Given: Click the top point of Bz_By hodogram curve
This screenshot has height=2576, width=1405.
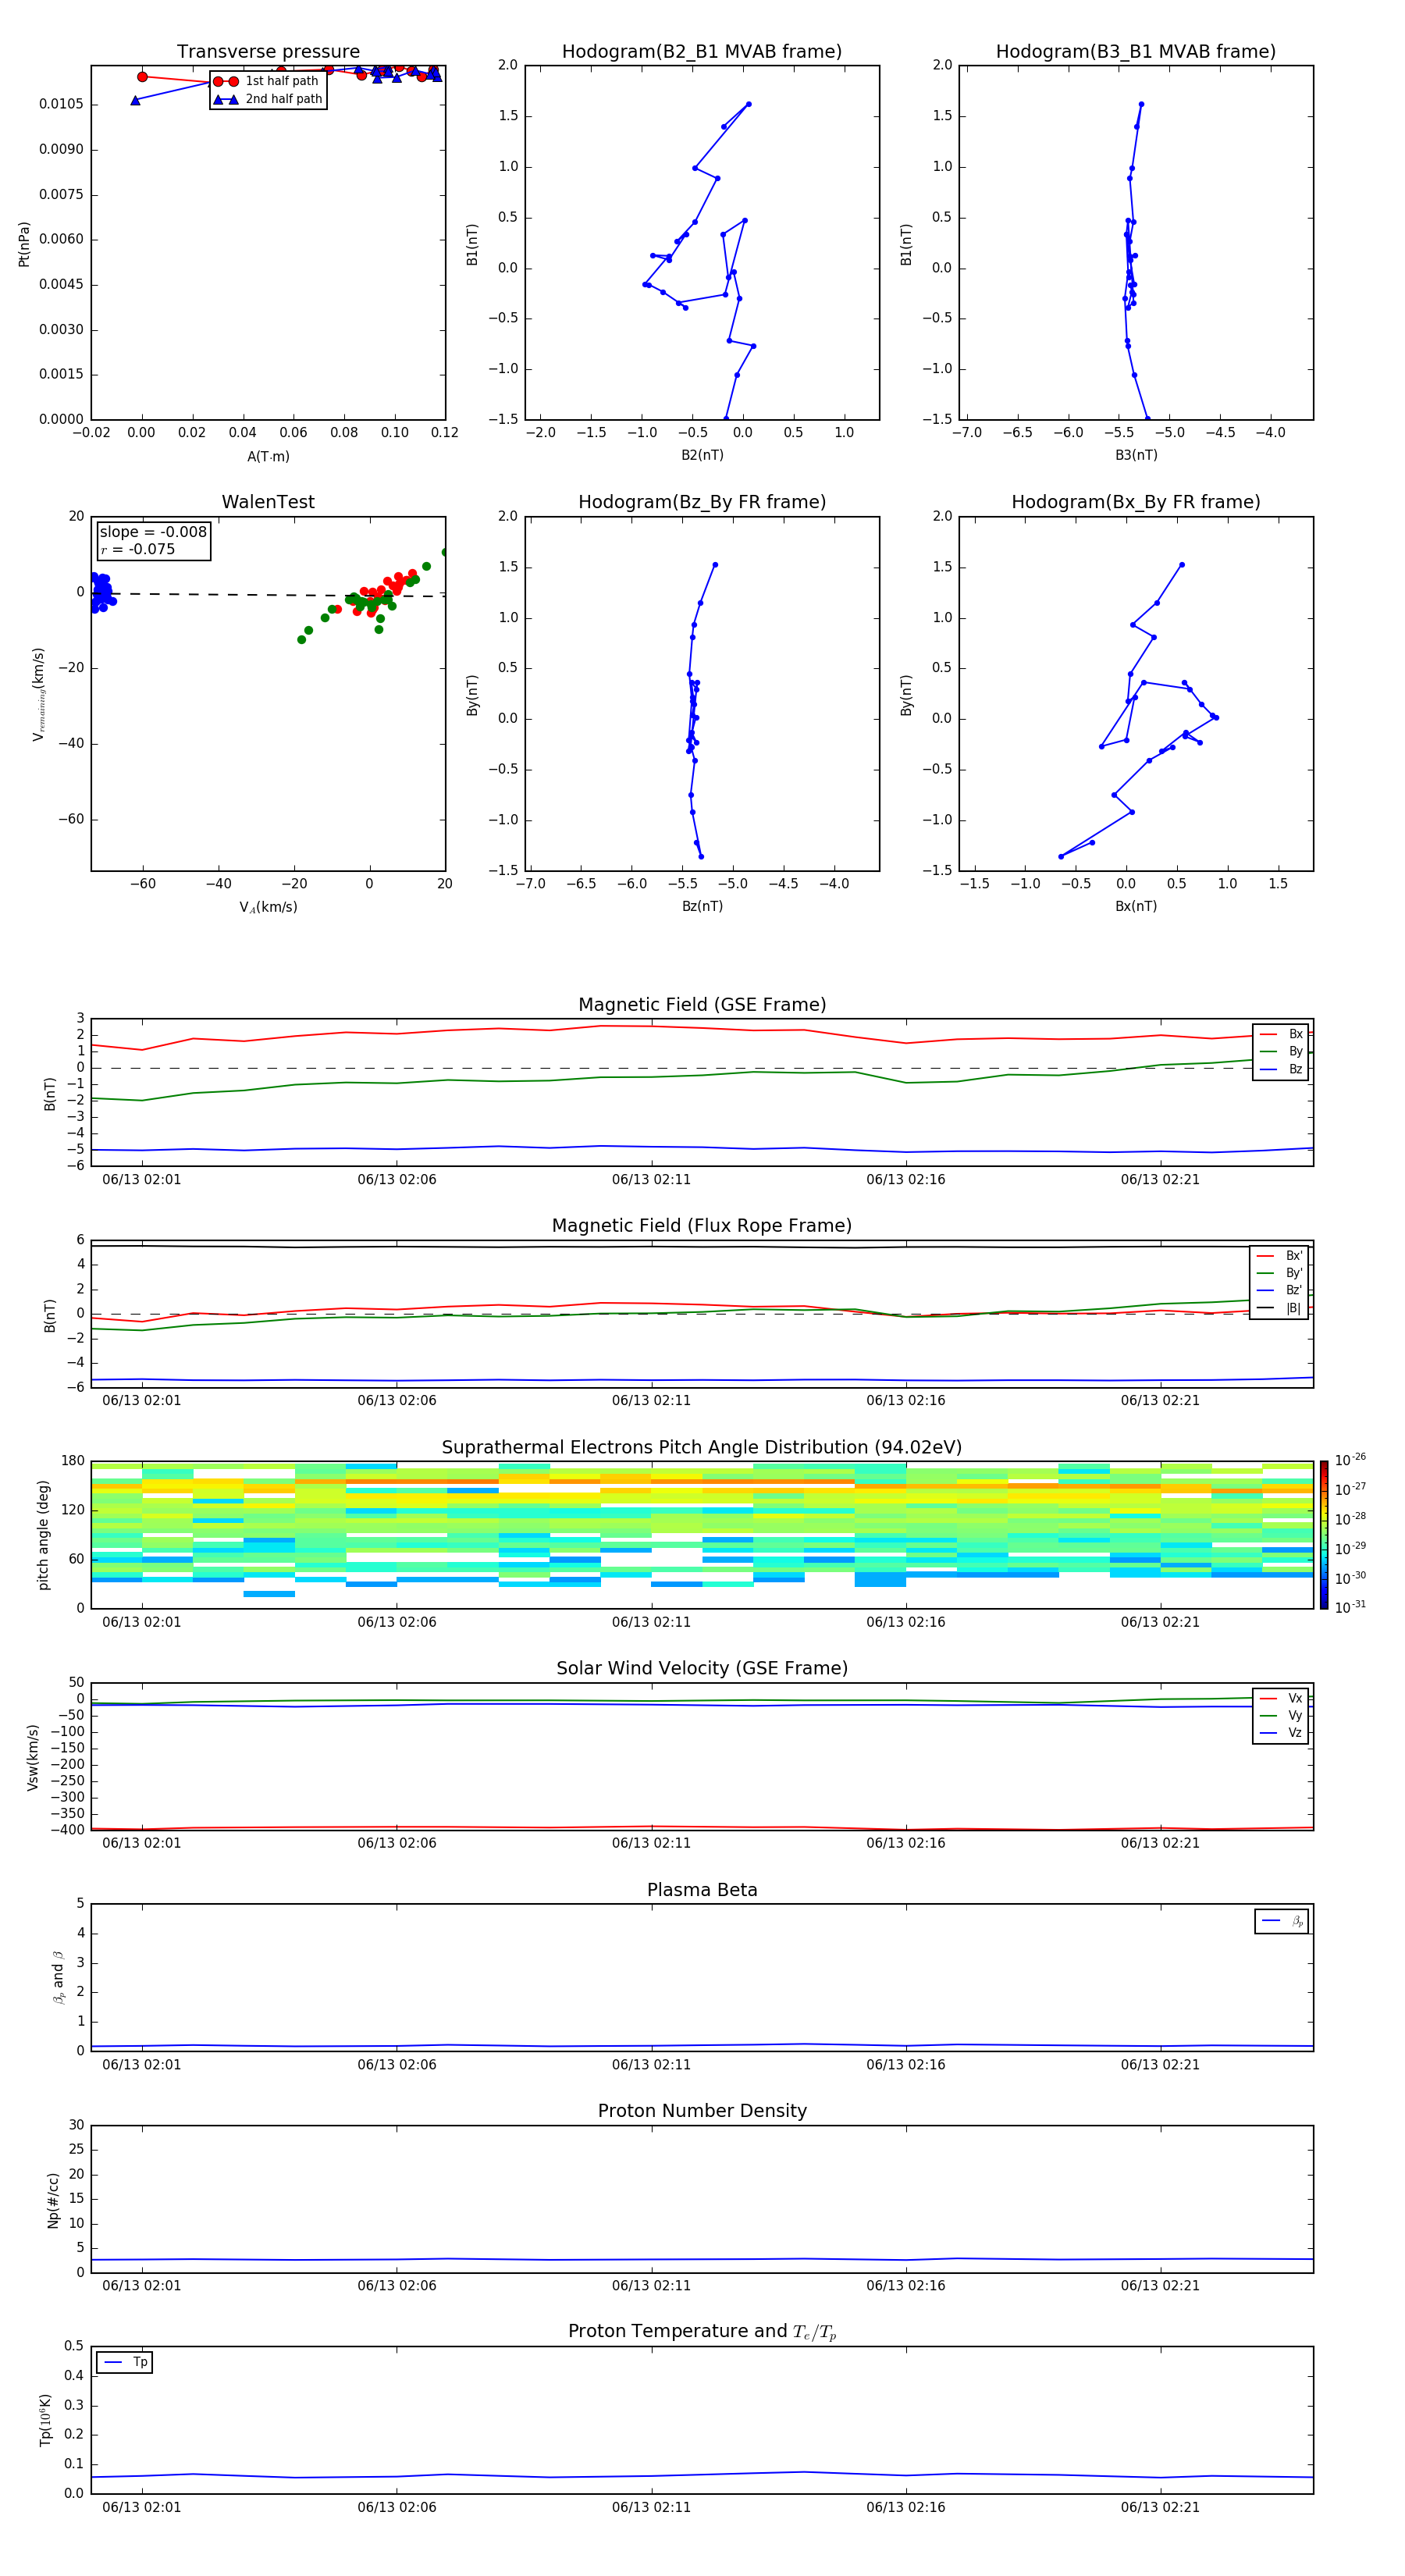Looking at the screenshot, I should click(715, 565).
